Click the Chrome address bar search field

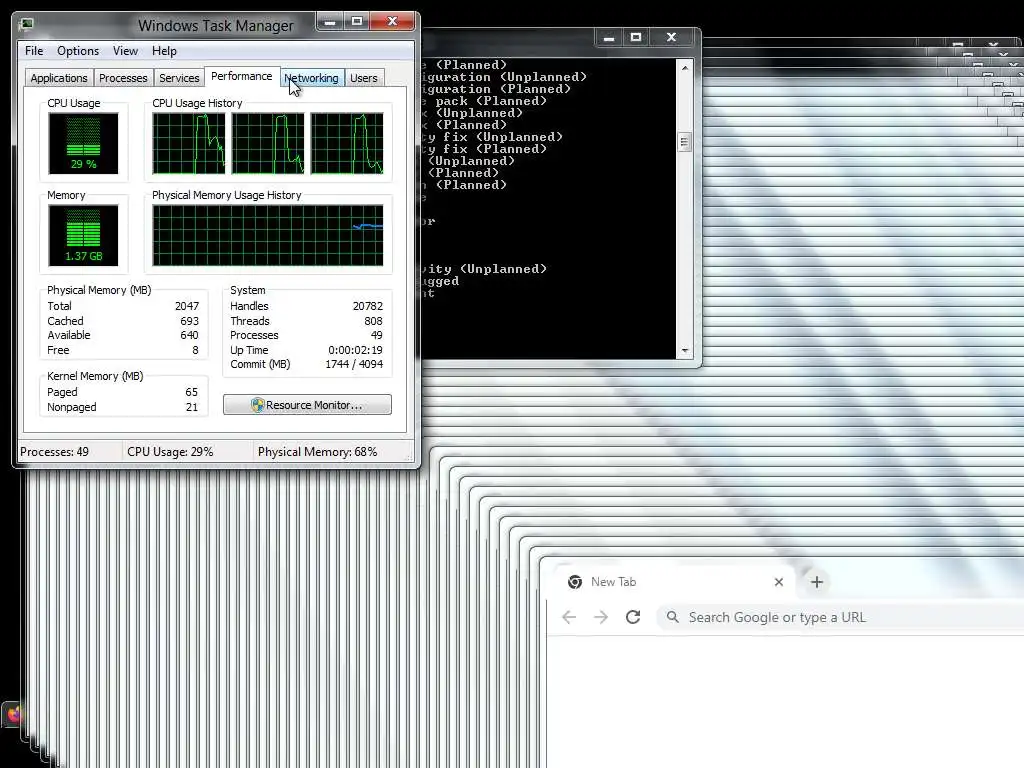[x=840, y=617]
